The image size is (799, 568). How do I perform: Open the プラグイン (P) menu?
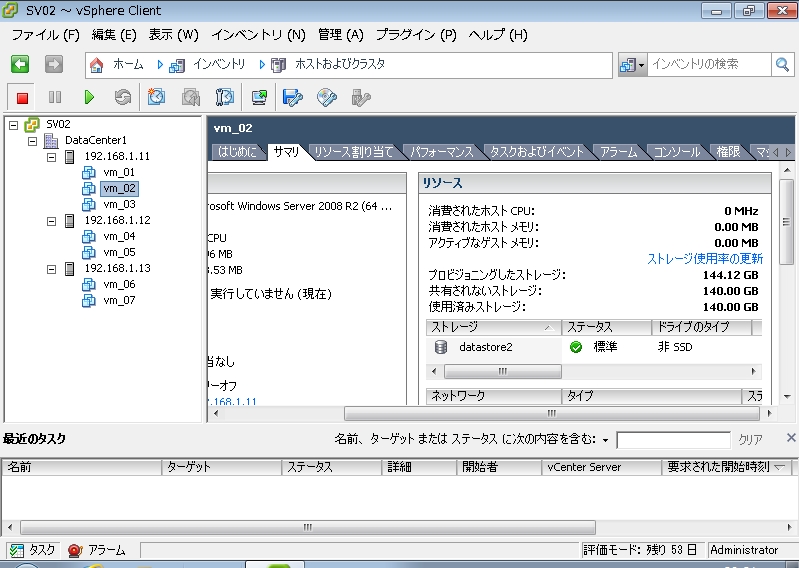tap(416, 35)
